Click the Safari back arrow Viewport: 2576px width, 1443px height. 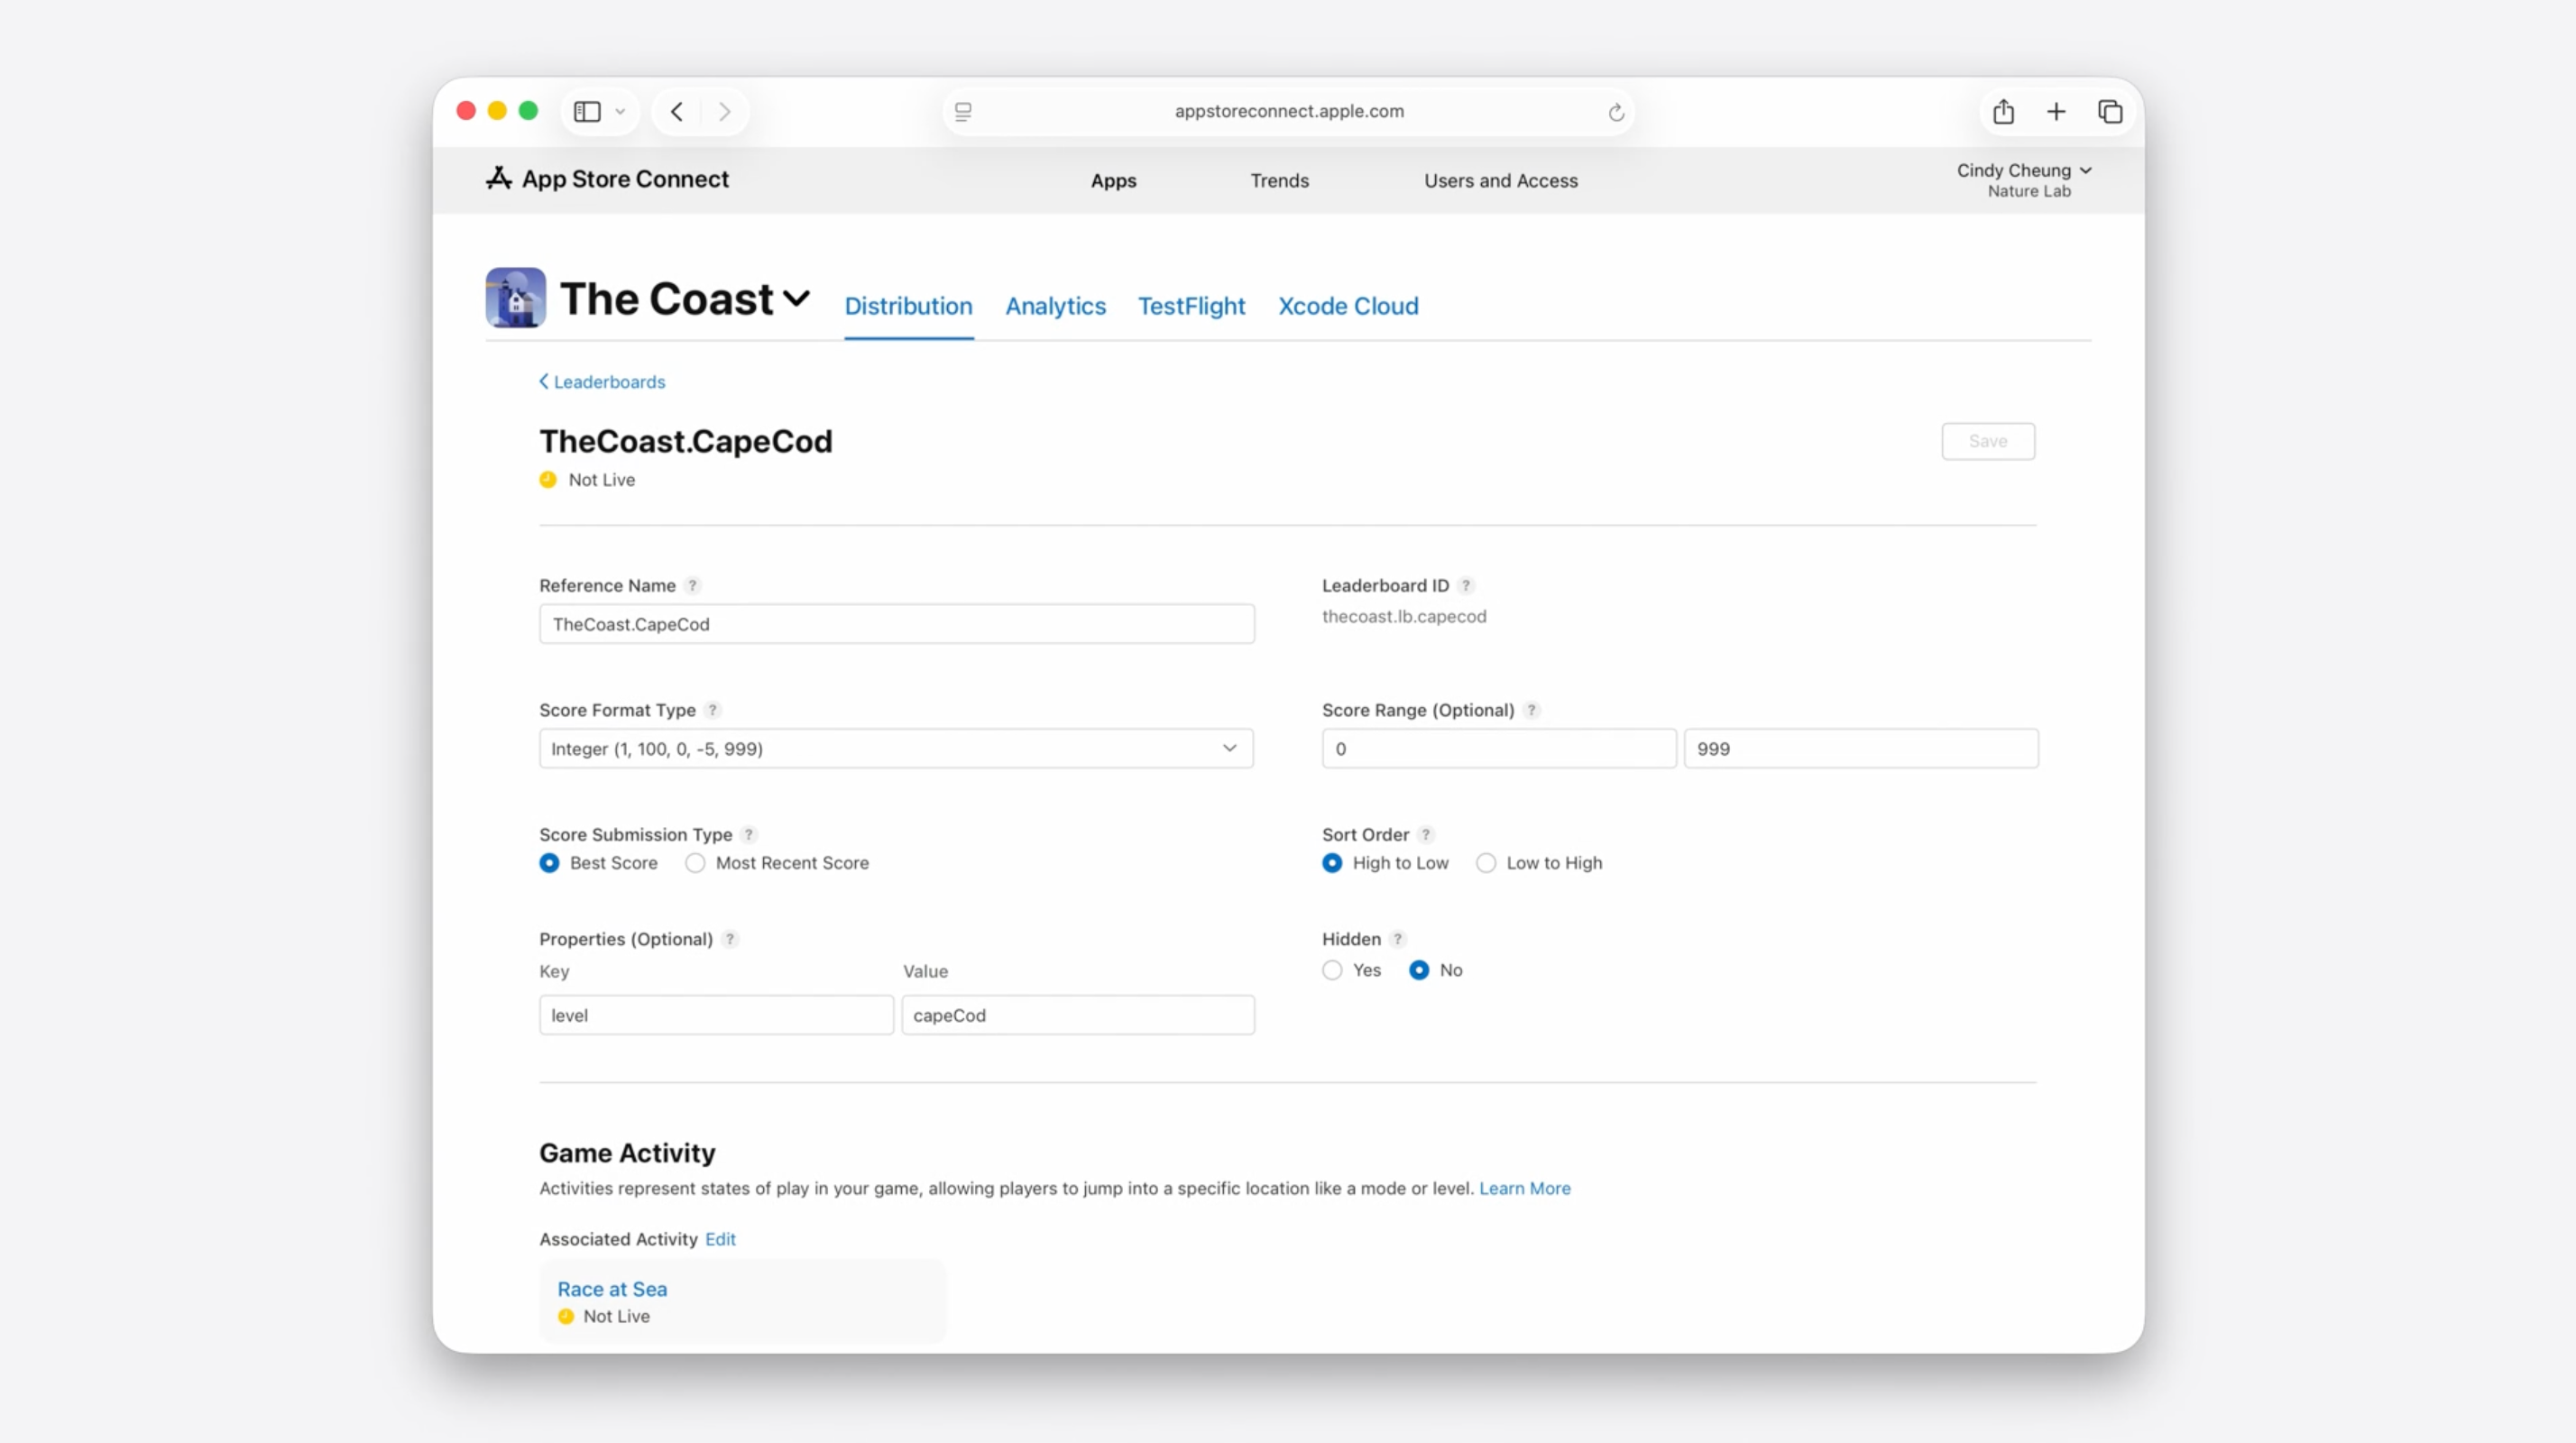(677, 111)
